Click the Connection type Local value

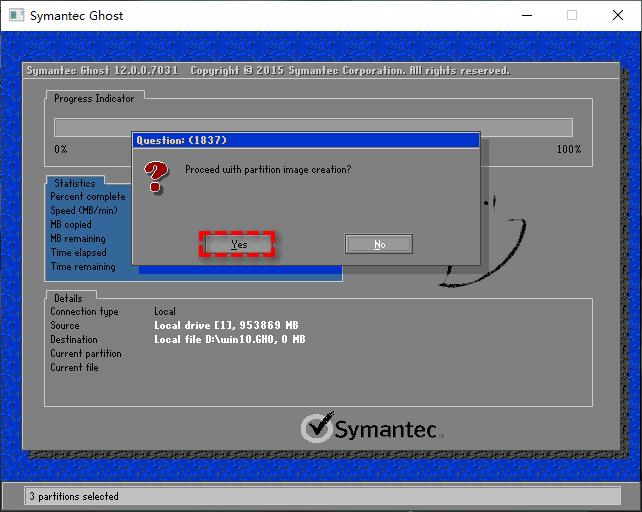[165, 312]
